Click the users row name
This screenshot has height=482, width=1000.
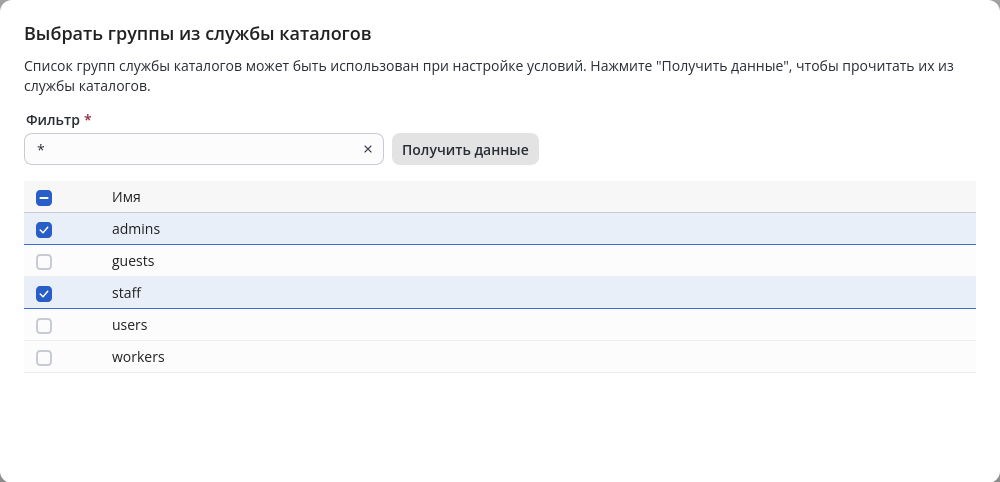coord(129,325)
